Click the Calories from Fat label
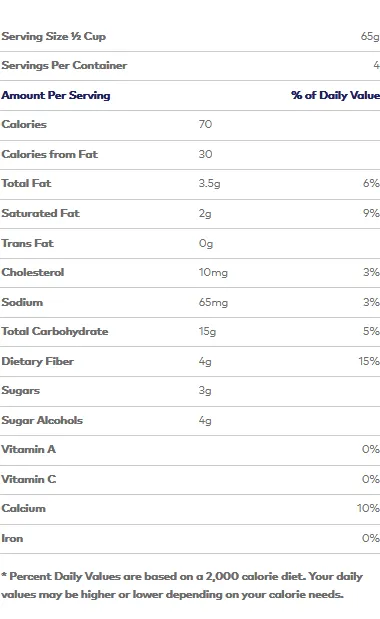Image resolution: width=380 pixels, height=619 pixels. [50, 154]
